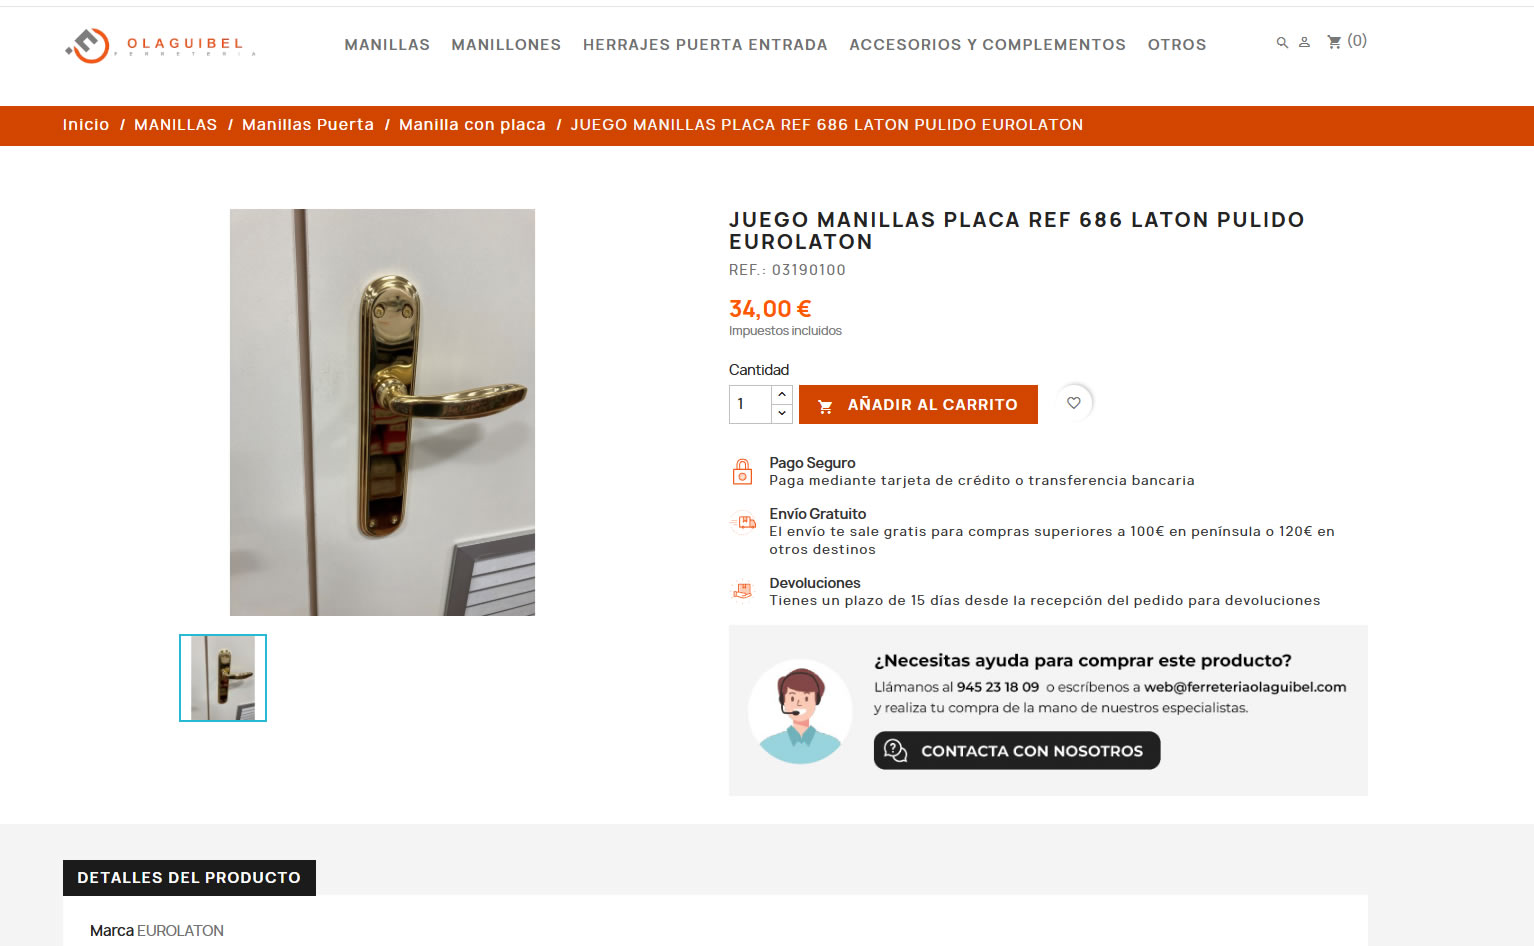
Task: Open the MANILLAS menu
Action: (387, 45)
